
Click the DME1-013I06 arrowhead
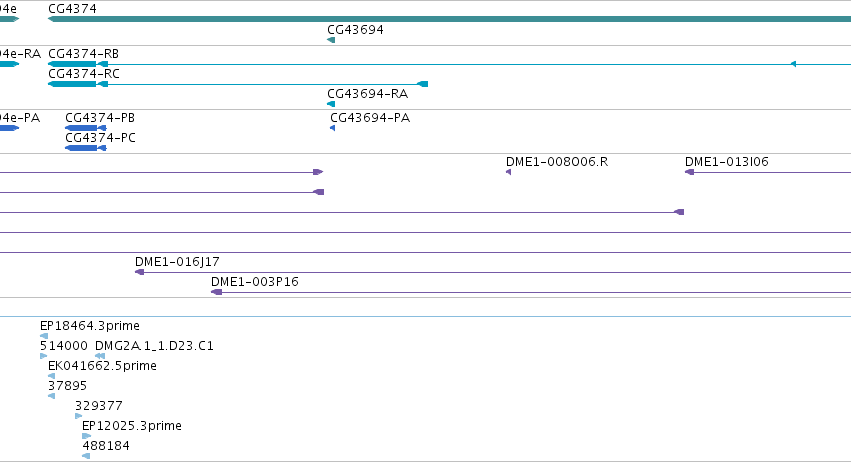tap(689, 172)
